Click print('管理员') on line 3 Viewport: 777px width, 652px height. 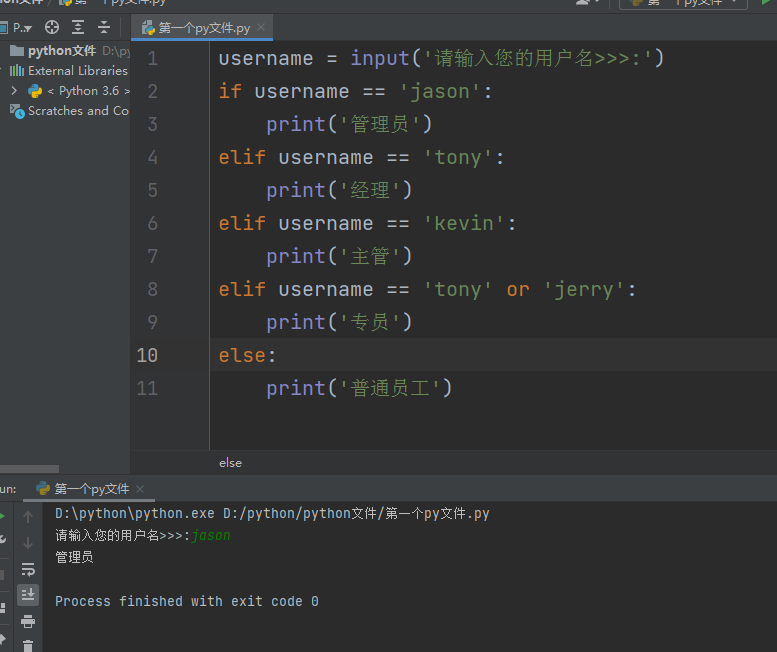[349, 124]
